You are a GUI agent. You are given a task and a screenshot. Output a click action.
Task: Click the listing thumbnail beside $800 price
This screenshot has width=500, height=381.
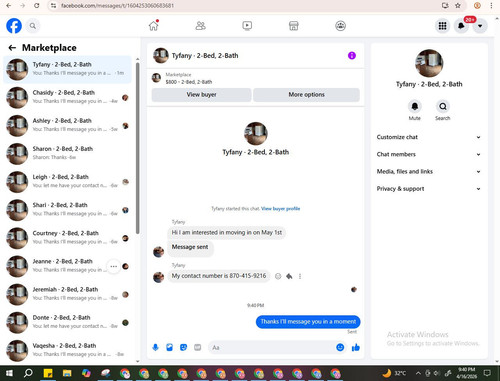pos(156,78)
